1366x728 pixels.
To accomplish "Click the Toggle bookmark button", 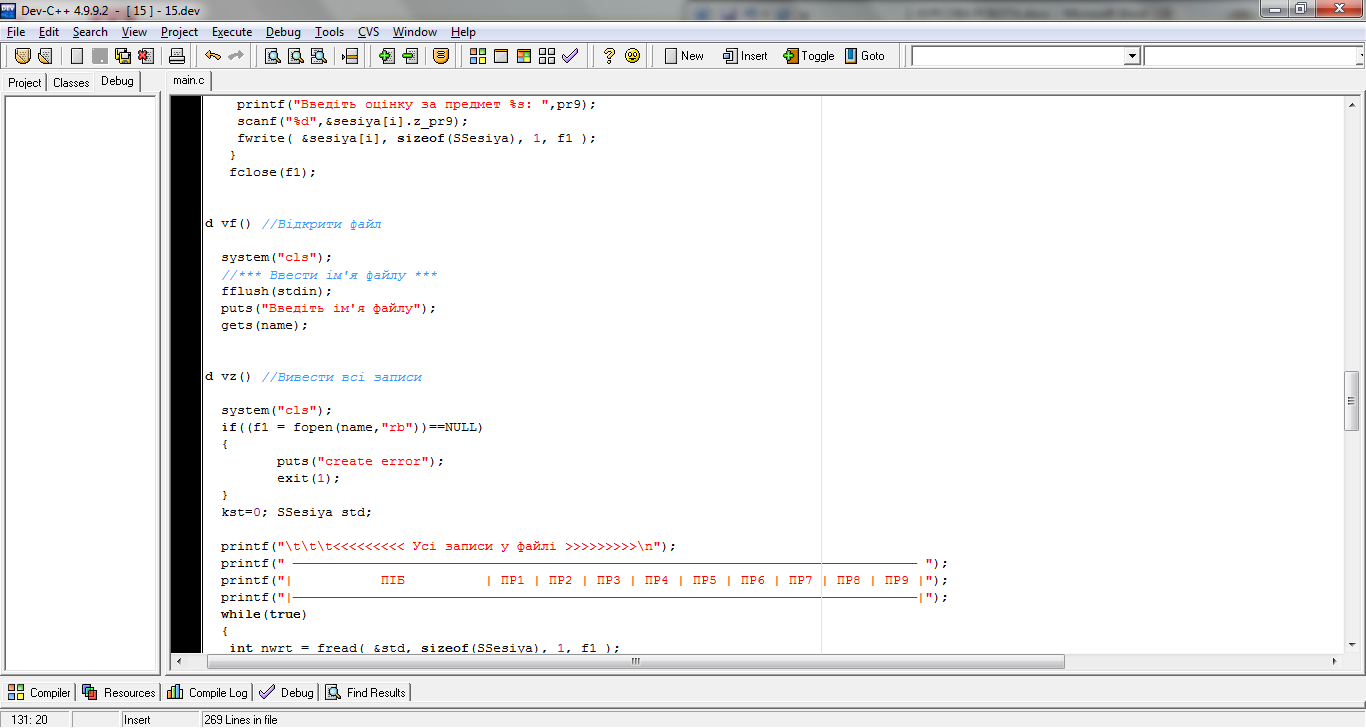I will tap(809, 56).
